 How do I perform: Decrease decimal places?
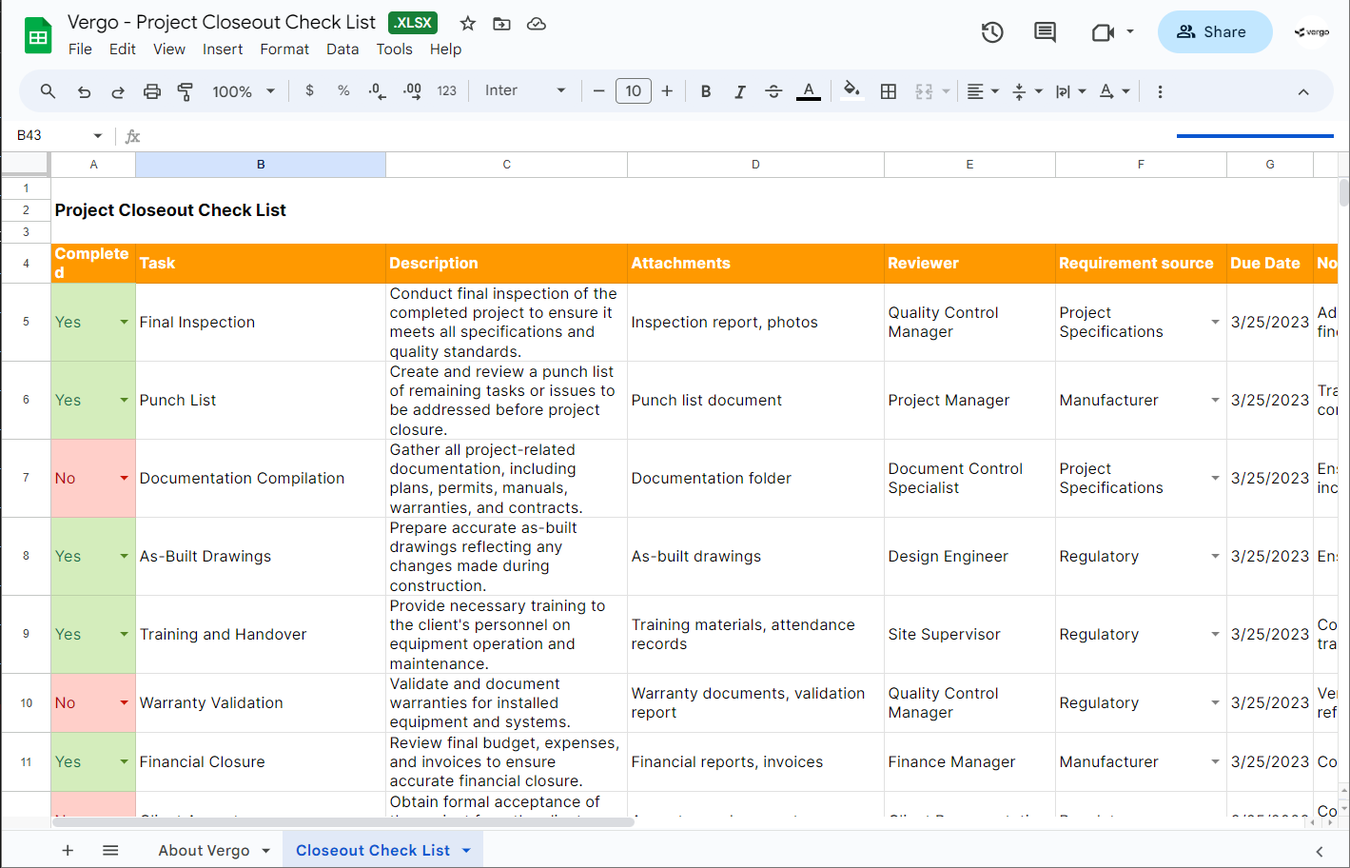point(377,91)
